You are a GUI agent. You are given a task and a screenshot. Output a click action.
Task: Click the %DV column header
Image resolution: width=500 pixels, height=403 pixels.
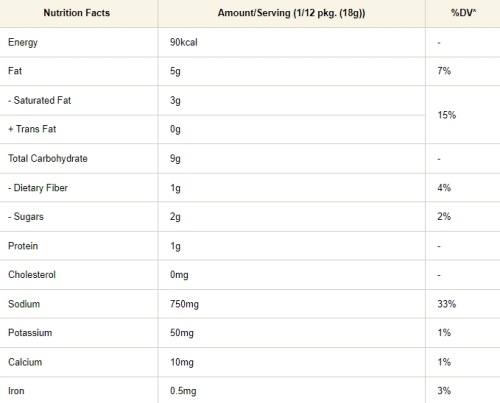tap(463, 13)
